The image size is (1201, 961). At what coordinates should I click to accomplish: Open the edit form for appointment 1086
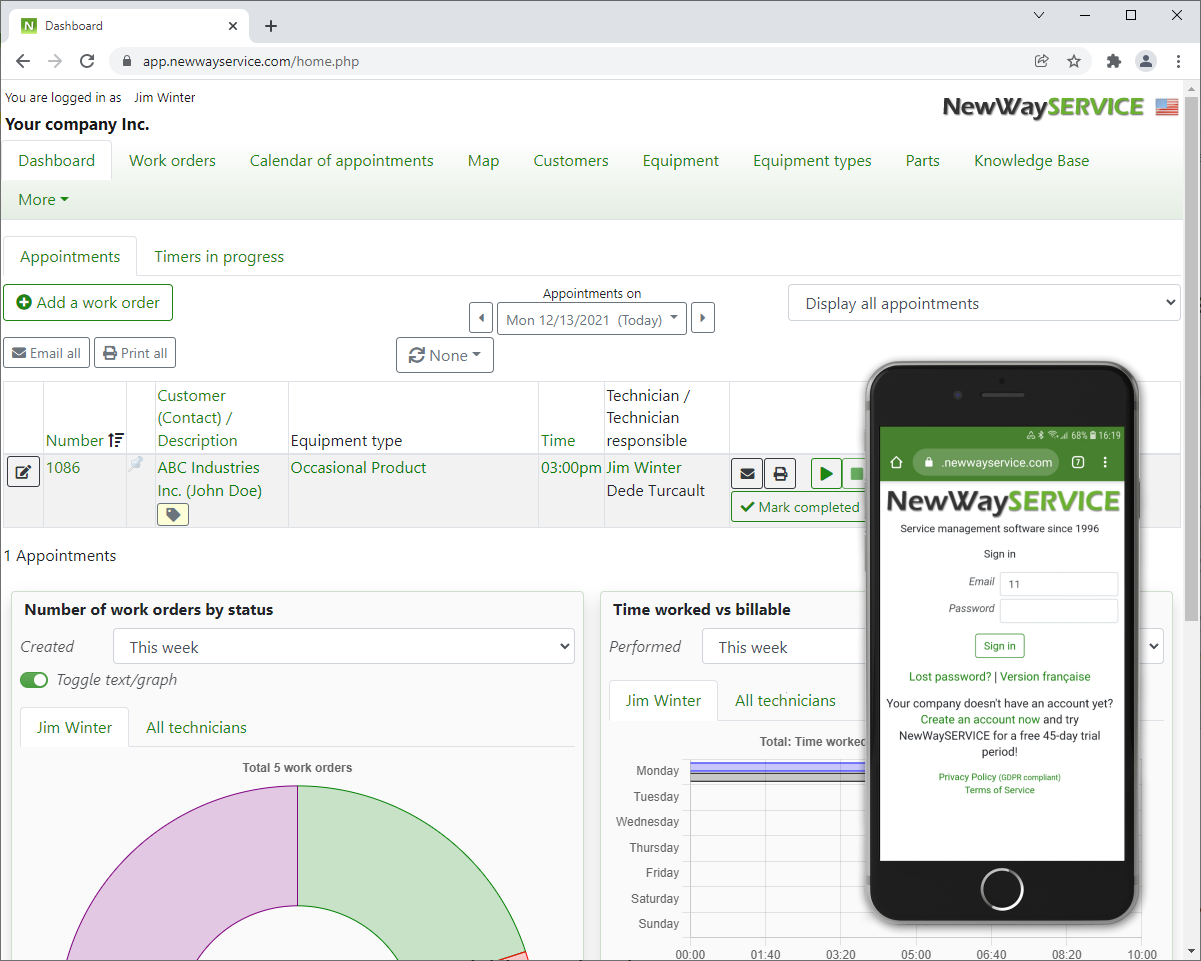23,471
